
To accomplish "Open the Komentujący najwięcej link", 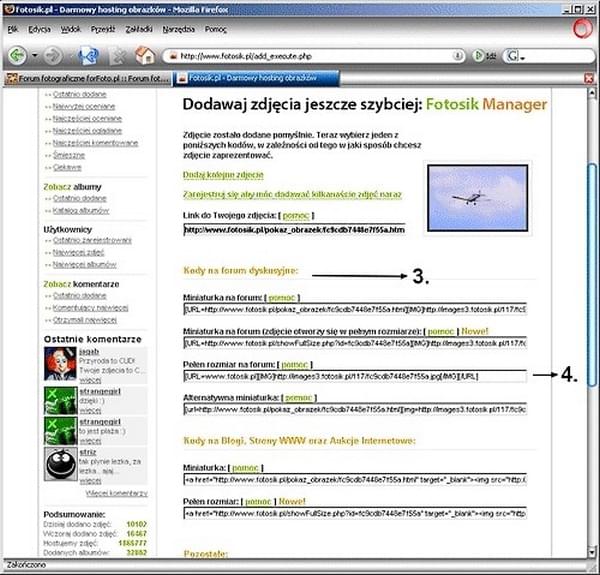I will point(90,308).
